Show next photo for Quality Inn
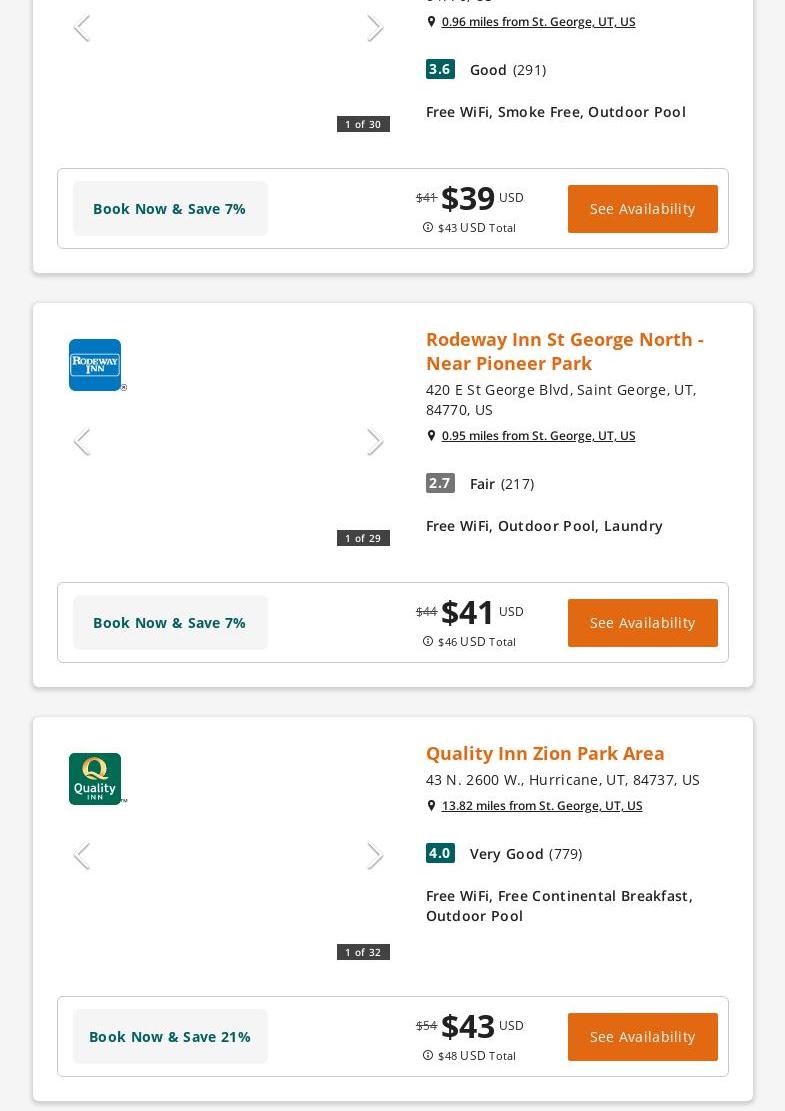This screenshot has width=785, height=1111. coord(375,856)
